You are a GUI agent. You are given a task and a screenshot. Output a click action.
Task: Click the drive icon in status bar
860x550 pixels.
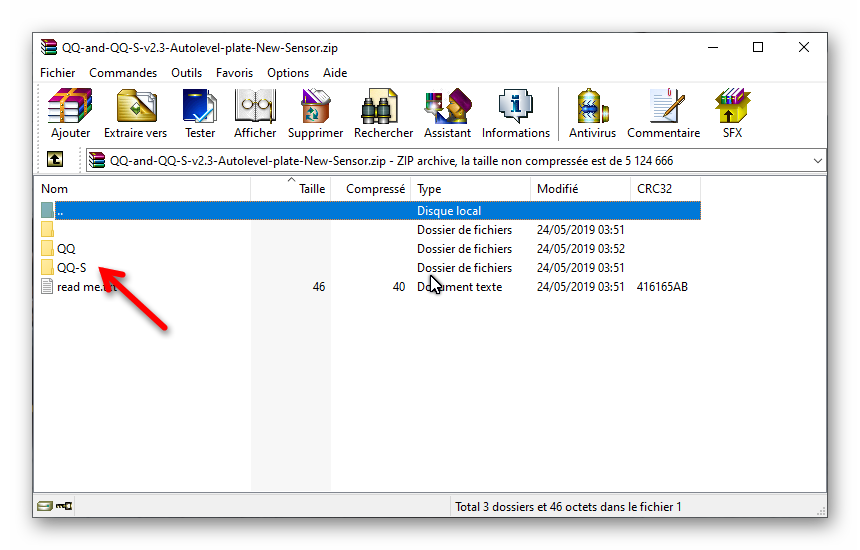(46, 507)
